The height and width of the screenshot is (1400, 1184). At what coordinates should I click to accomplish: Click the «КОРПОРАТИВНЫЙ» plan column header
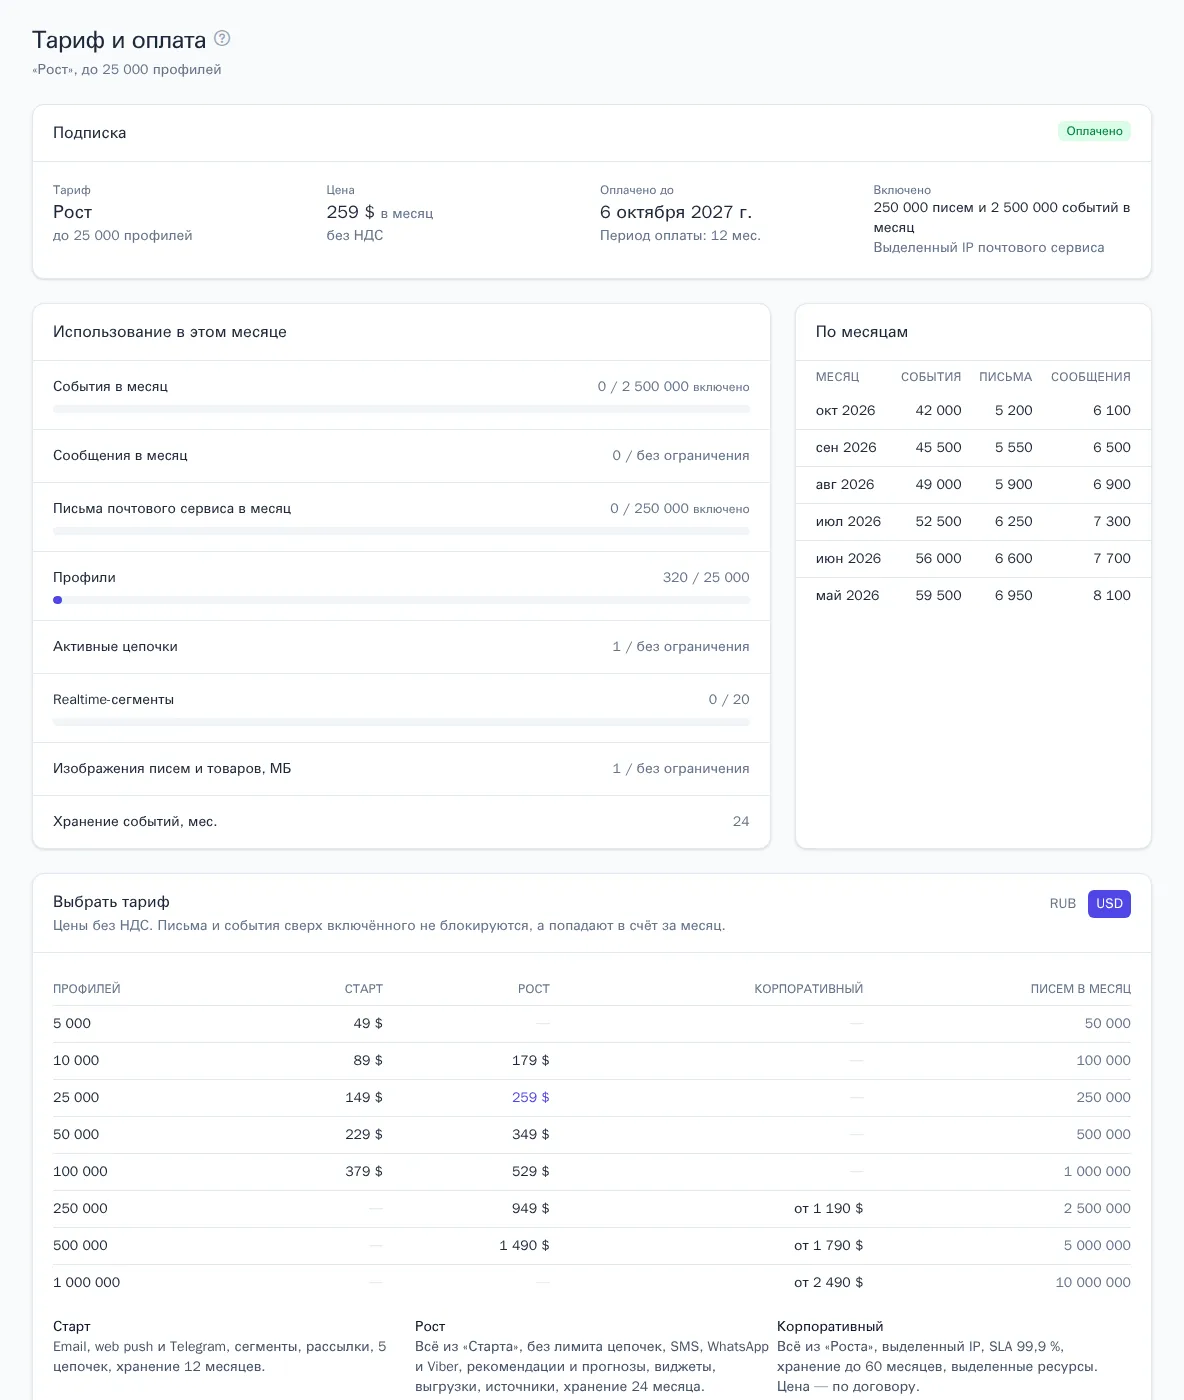point(809,989)
